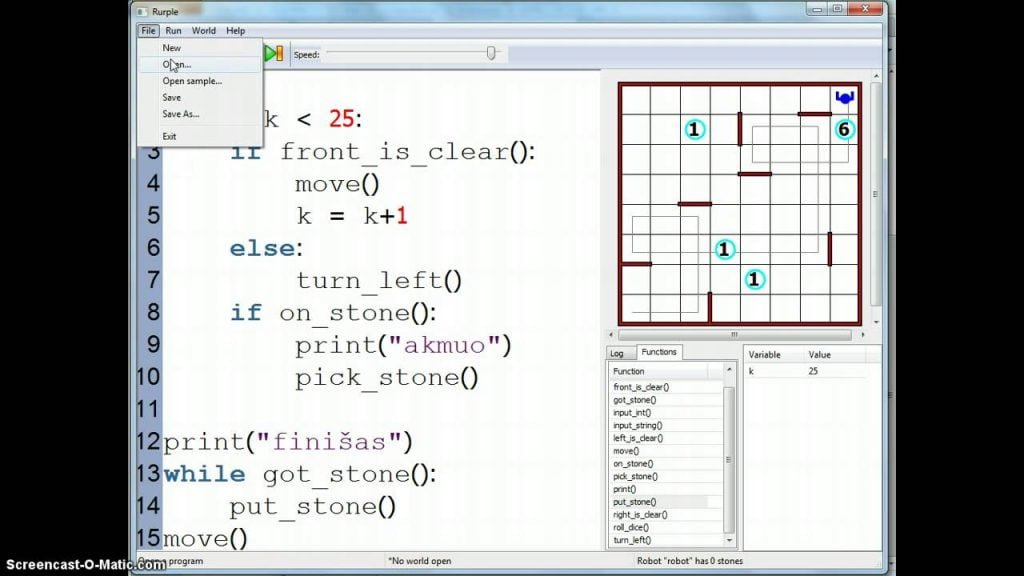Screen dimensions: 1024x576
Task: Click the green step-run toolbar icon
Action: [x=274, y=54]
